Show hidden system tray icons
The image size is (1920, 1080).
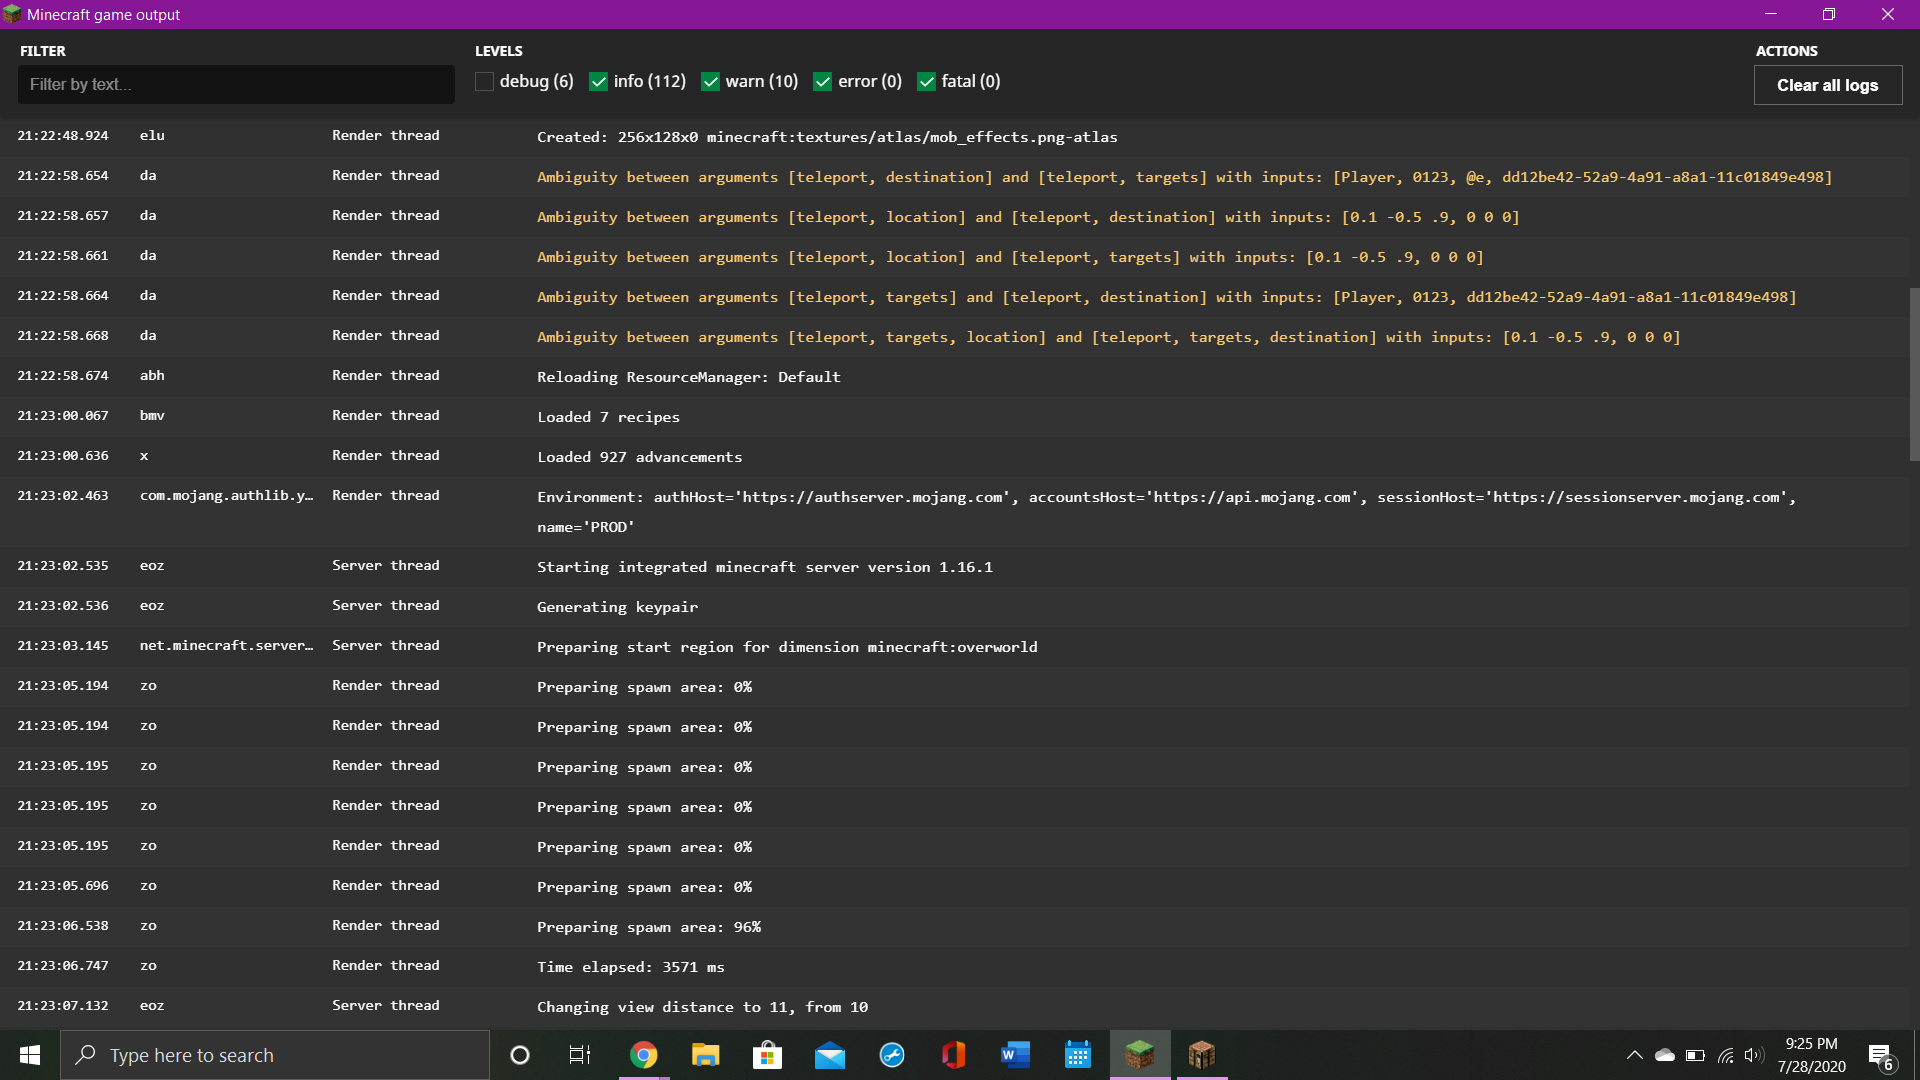click(1634, 1055)
